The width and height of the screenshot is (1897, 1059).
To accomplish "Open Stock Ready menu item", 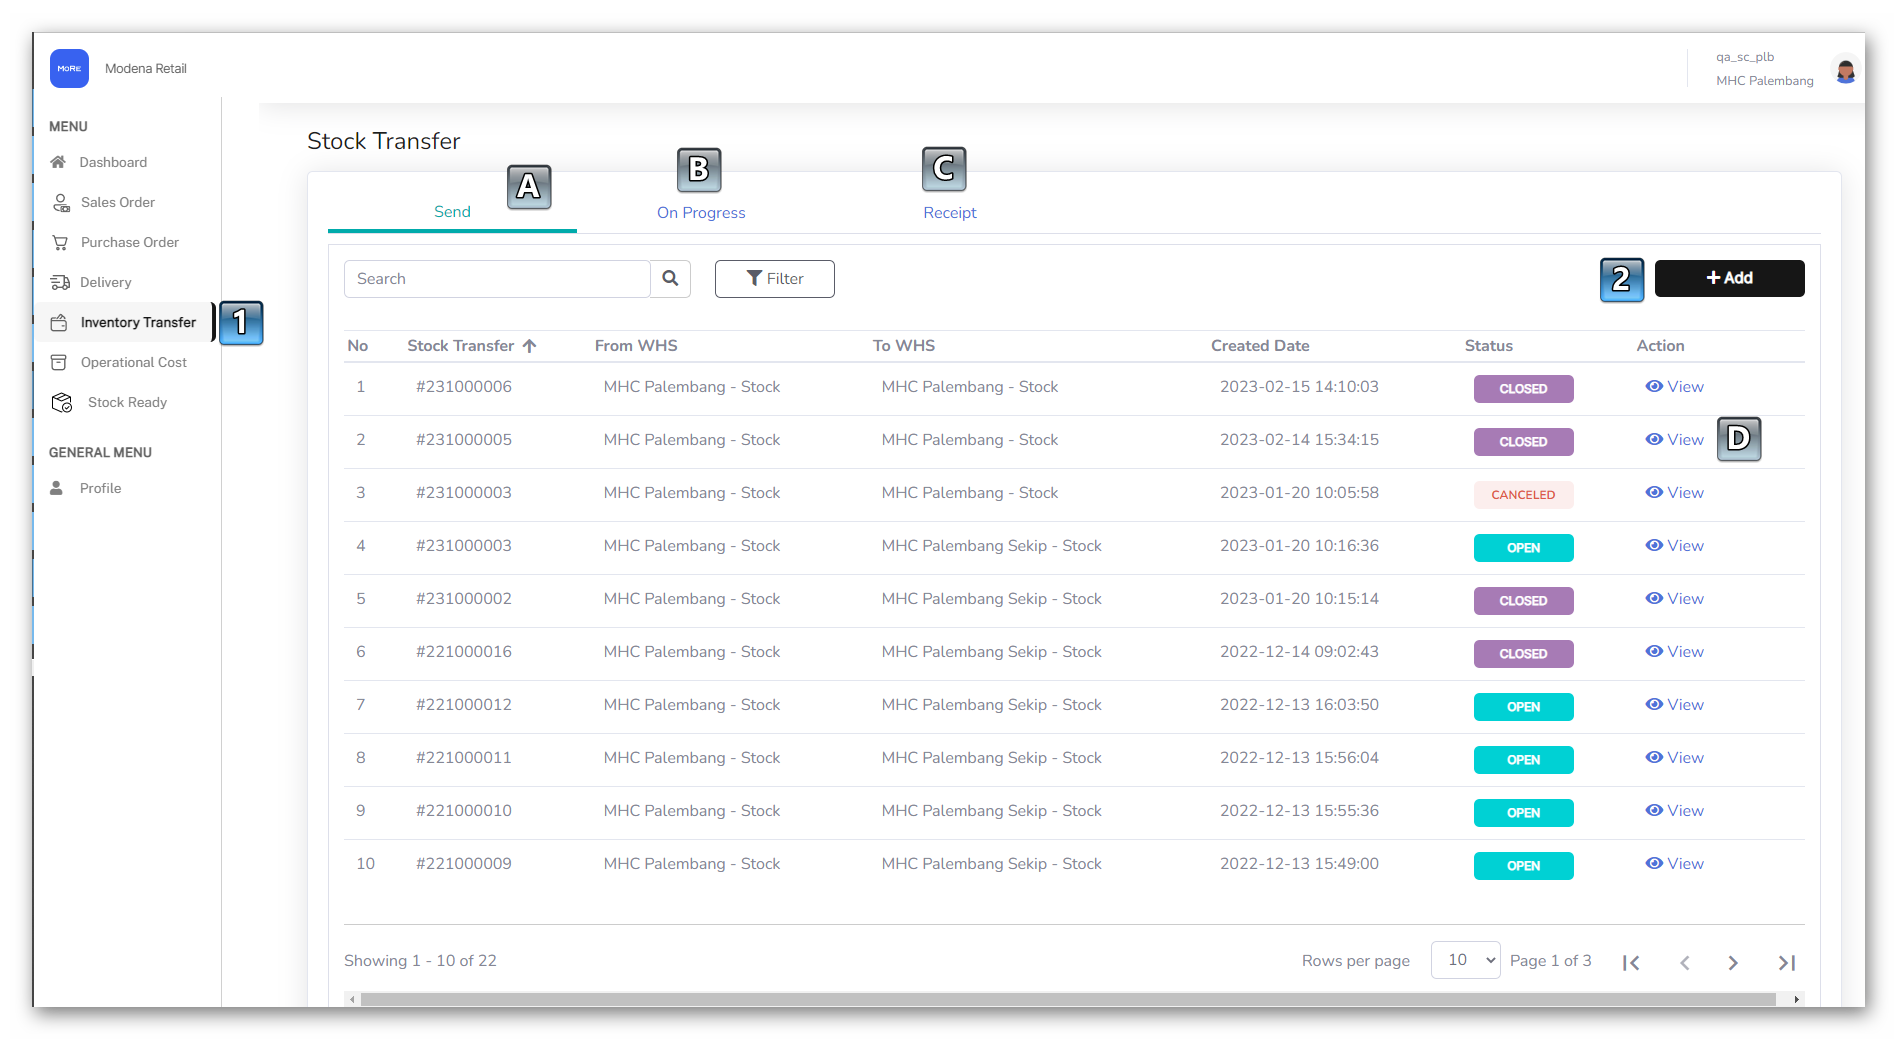I will pyautogui.click(x=127, y=402).
